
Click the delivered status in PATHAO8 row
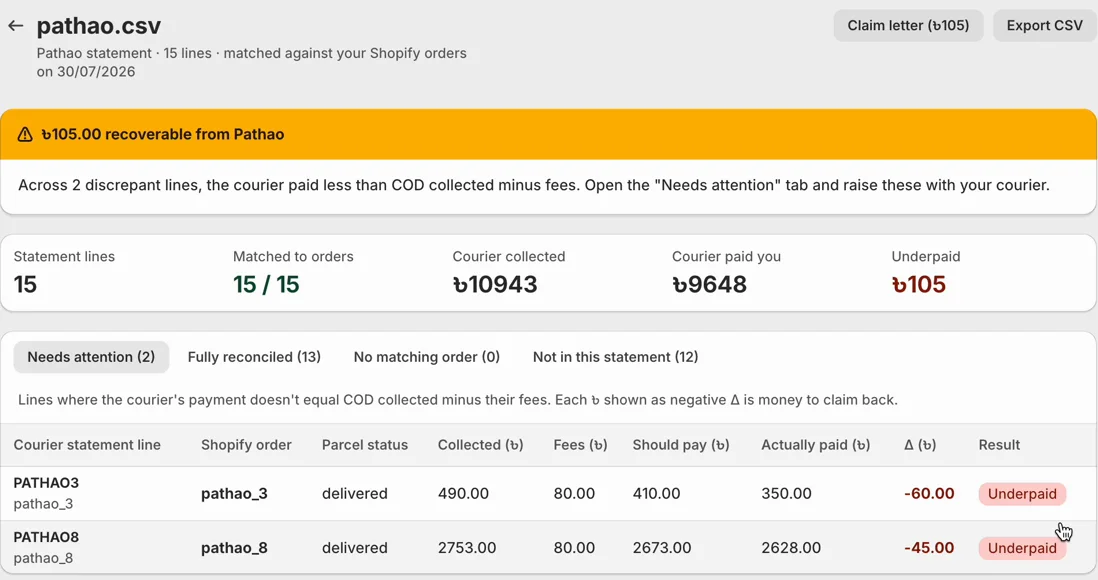pyautogui.click(x=355, y=548)
